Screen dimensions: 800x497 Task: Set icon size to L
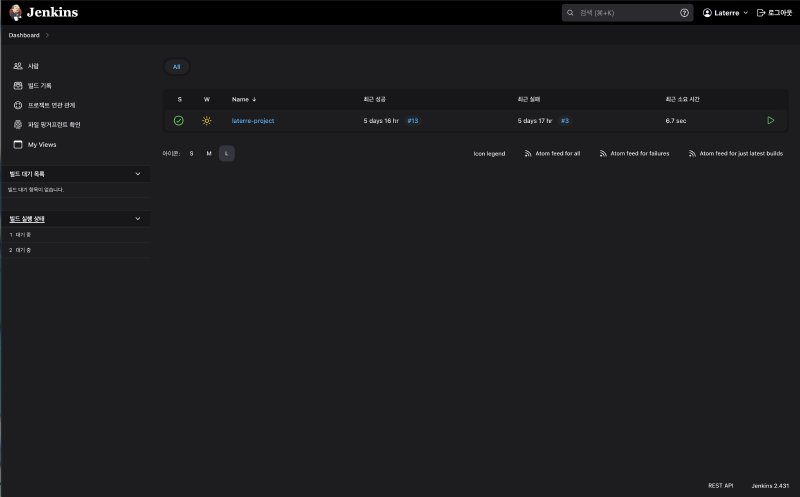[227, 154]
